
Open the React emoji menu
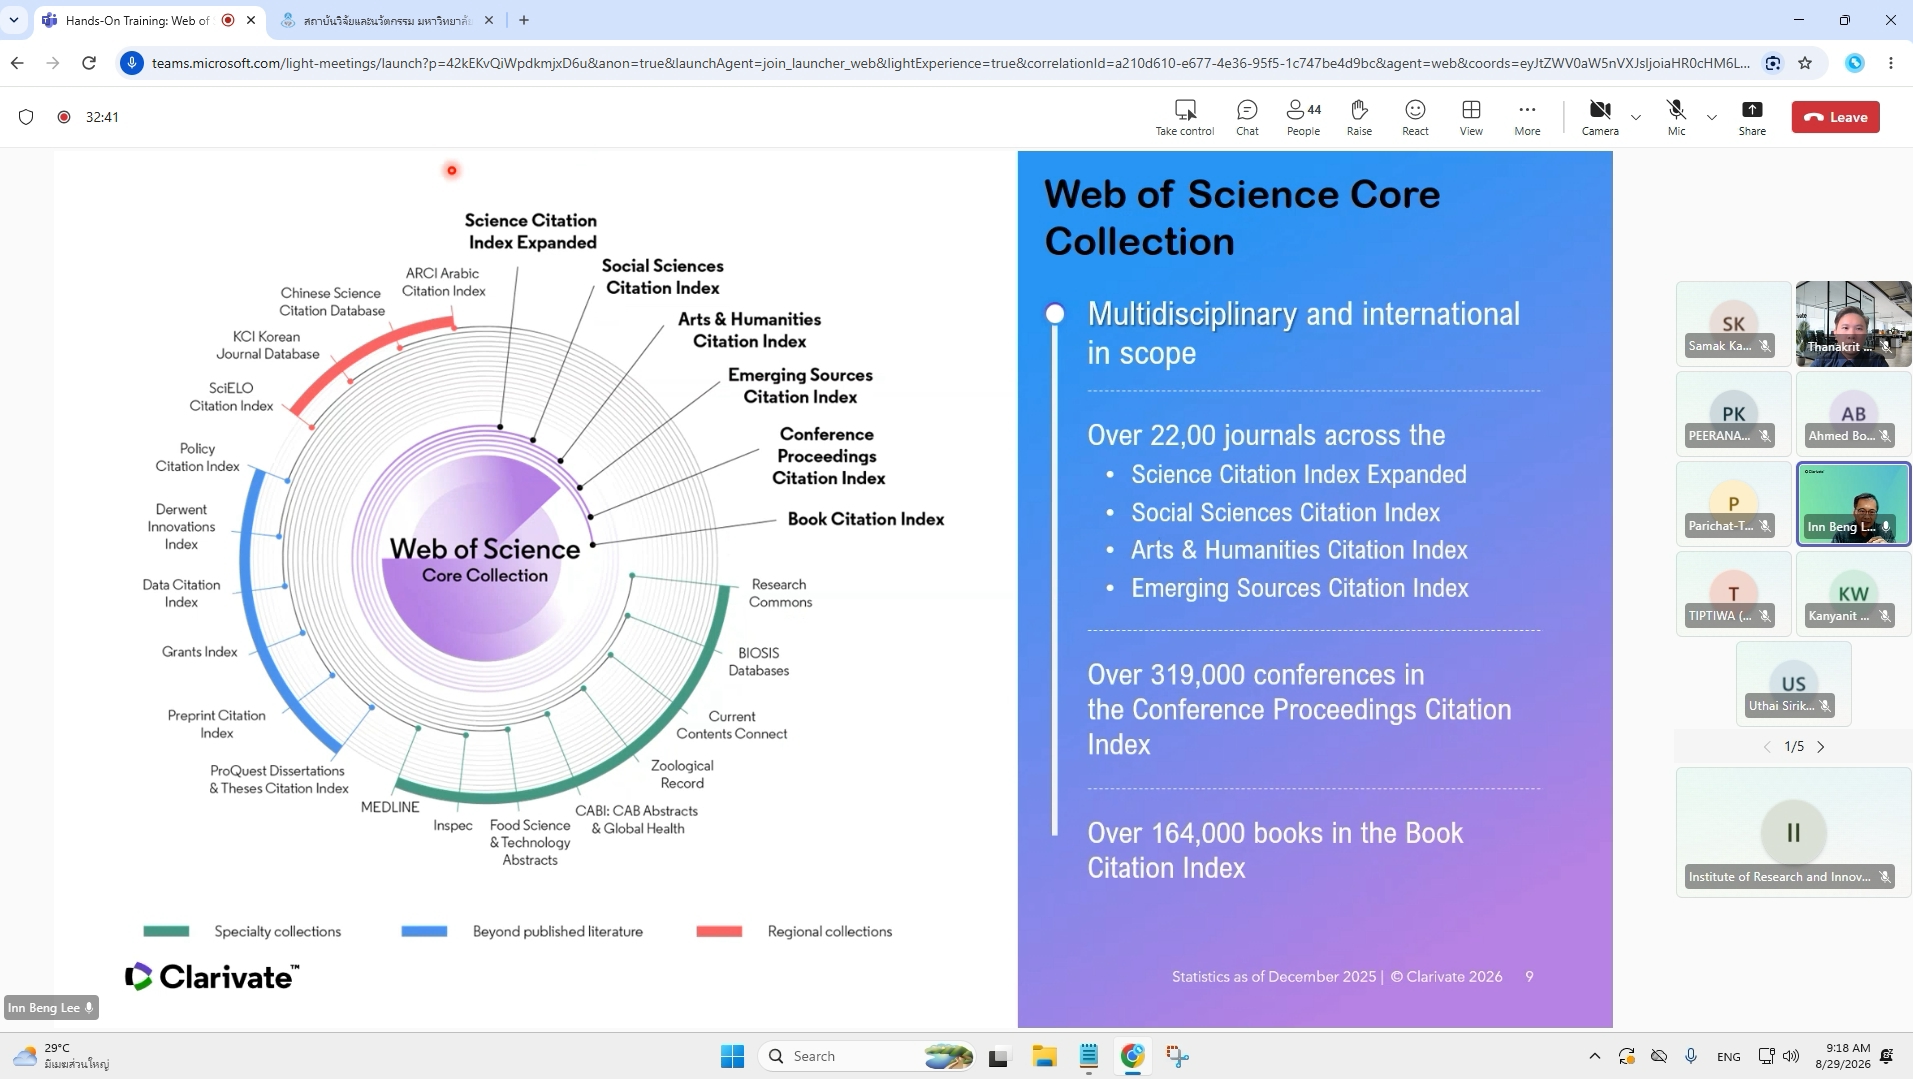coord(1415,116)
